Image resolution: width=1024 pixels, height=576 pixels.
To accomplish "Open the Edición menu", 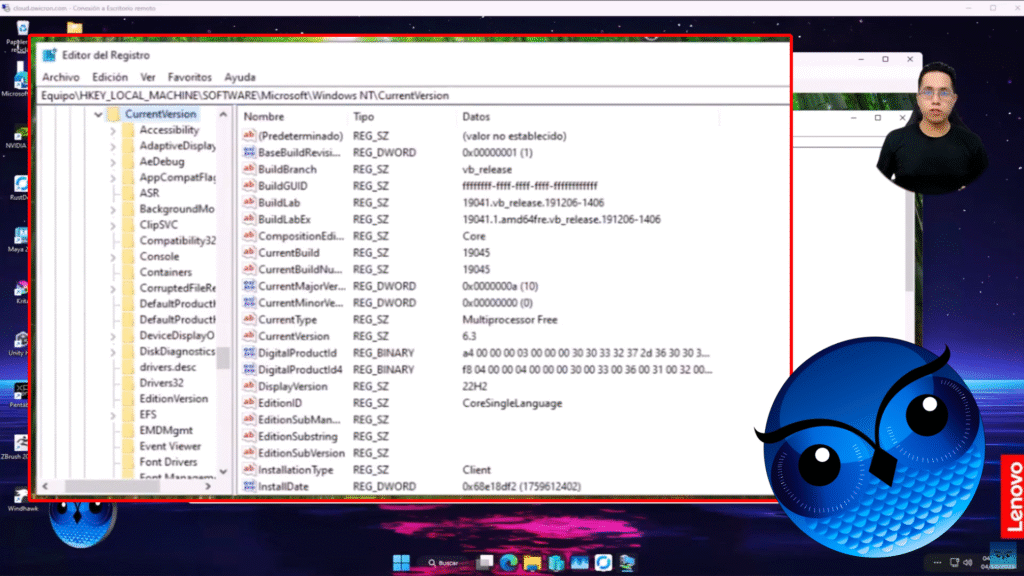I will coord(110,77).
